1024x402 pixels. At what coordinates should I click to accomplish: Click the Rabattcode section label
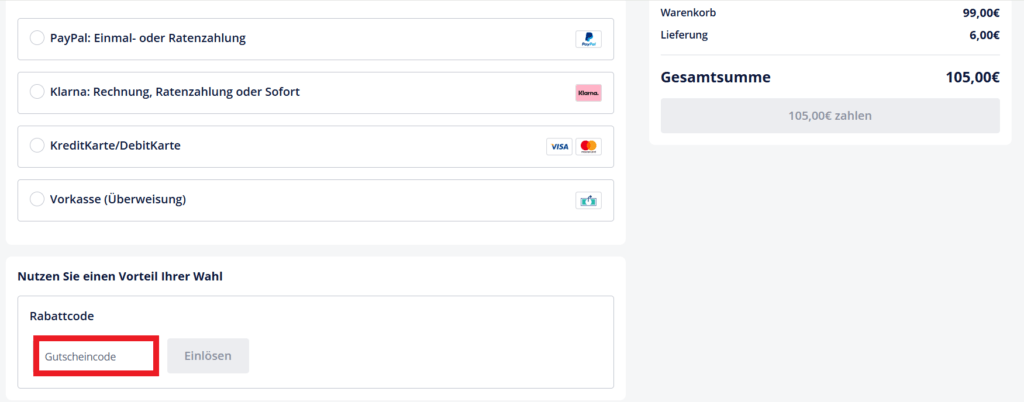tap(62, 316)
